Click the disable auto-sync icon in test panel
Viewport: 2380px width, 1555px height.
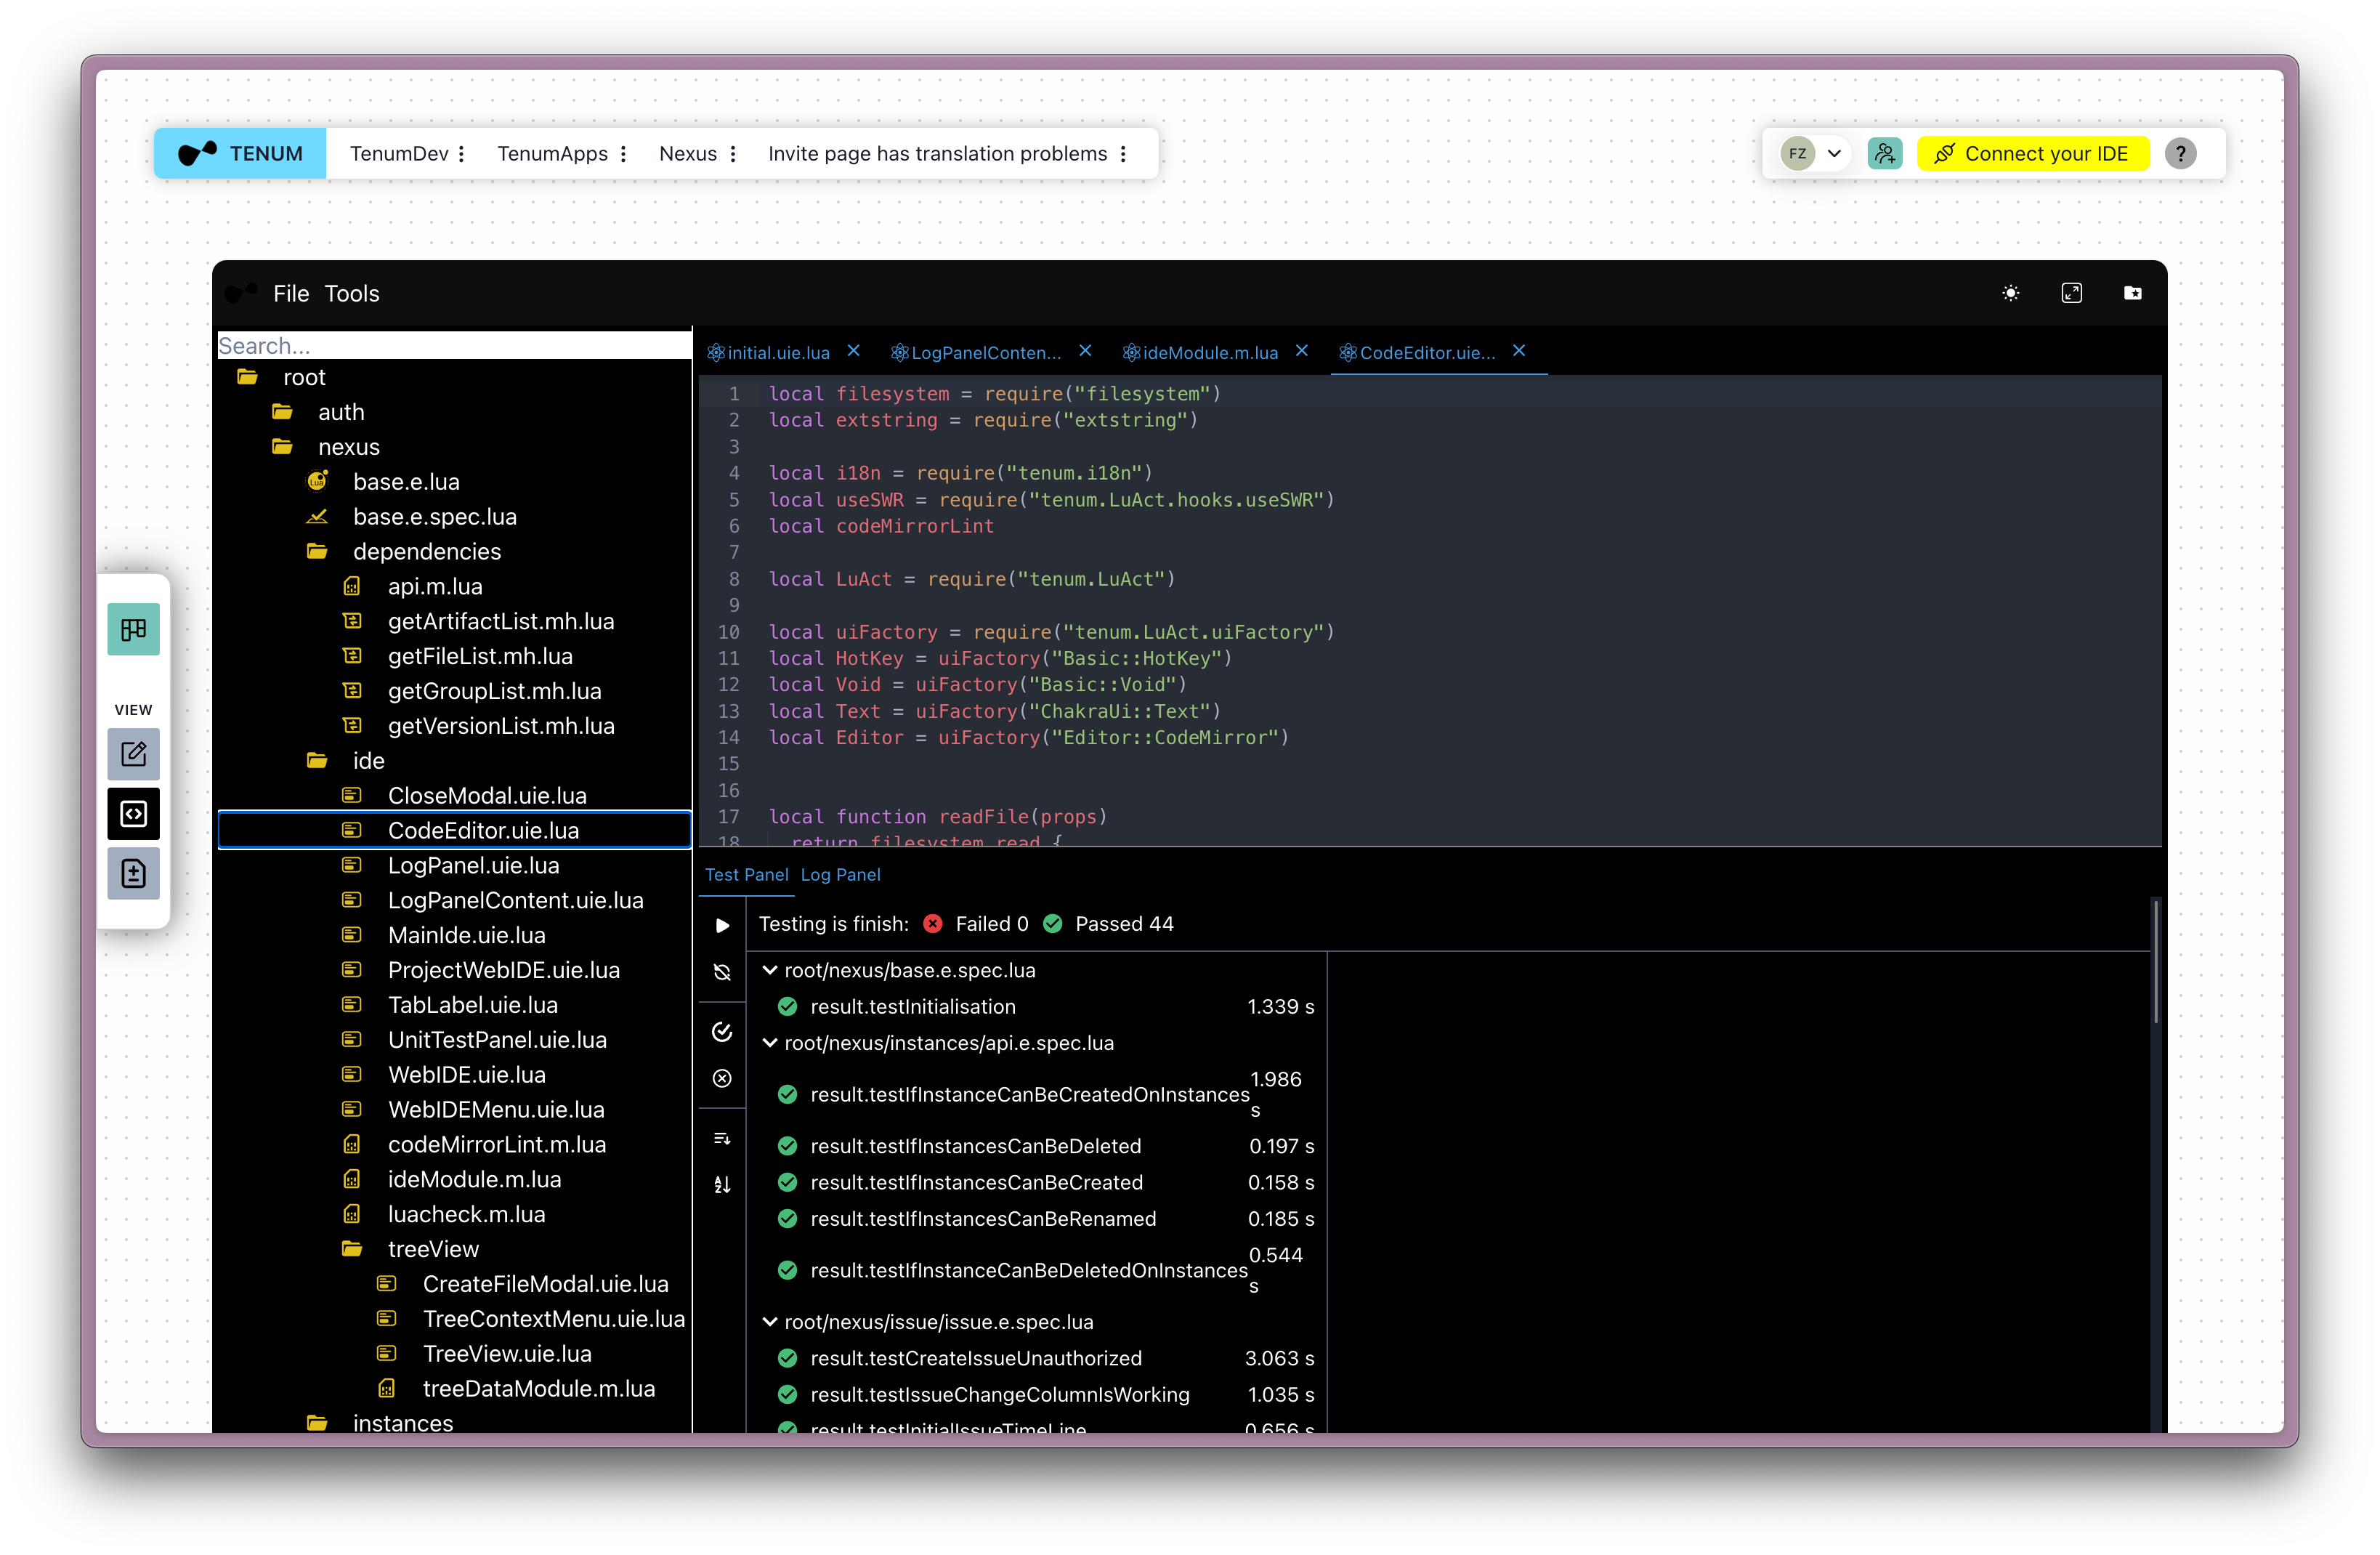pyautogui.click(x=722, y=972)
